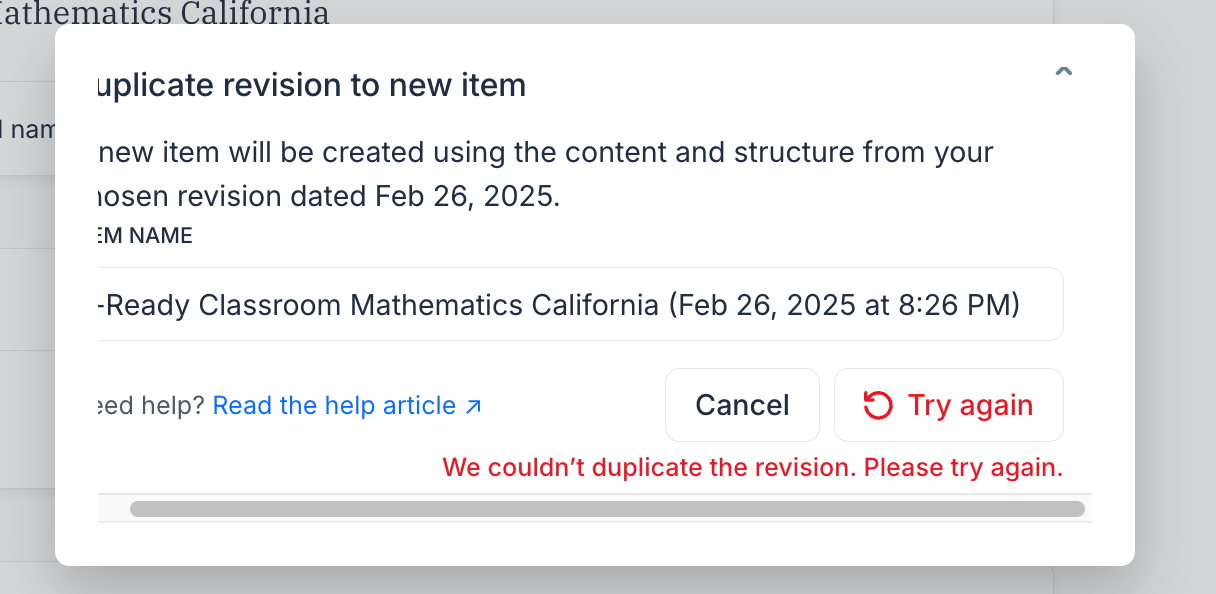The height and width of the screenshot is (594, 1216).
Task: Click the horizontal scrollbar thumb in dialog
Action: (x=607, y=509)
